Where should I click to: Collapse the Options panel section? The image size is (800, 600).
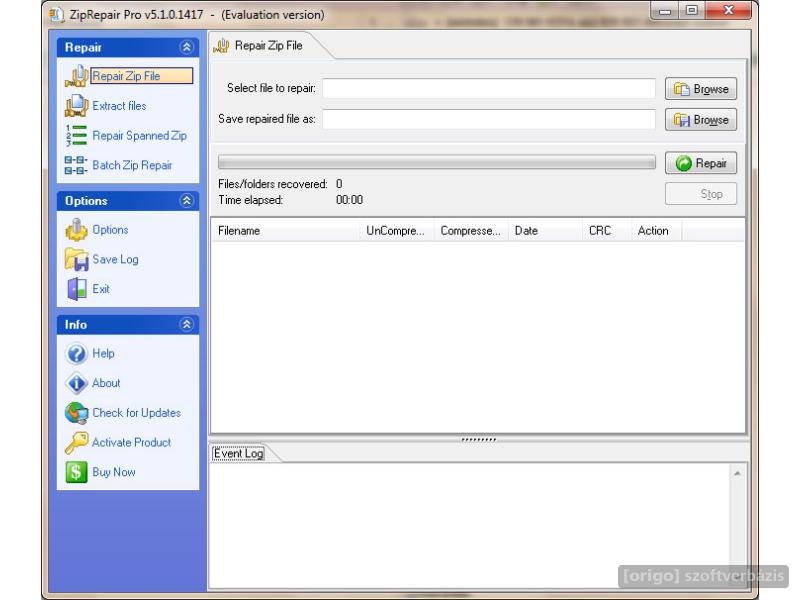187,201
